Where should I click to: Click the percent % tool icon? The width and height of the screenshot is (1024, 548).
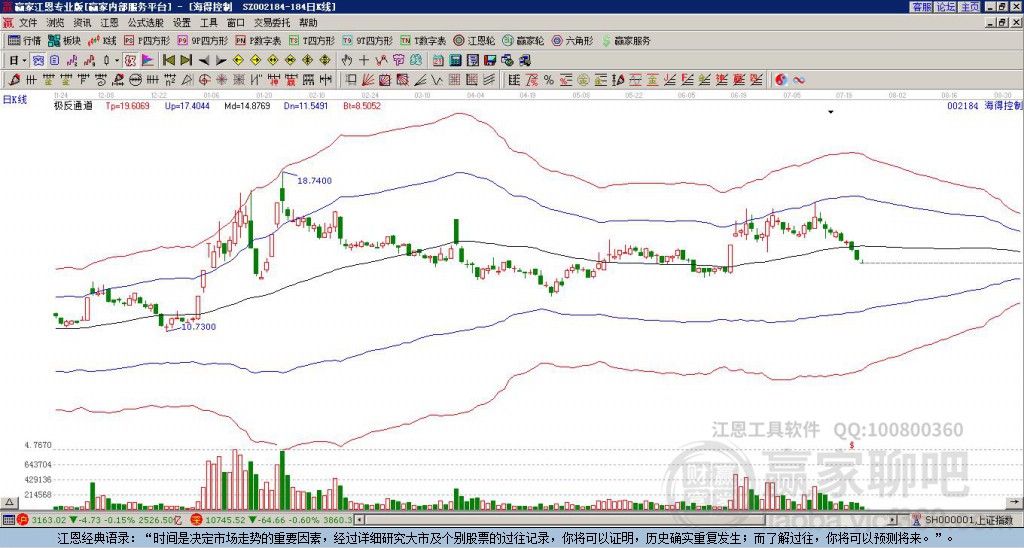[549, 80]
